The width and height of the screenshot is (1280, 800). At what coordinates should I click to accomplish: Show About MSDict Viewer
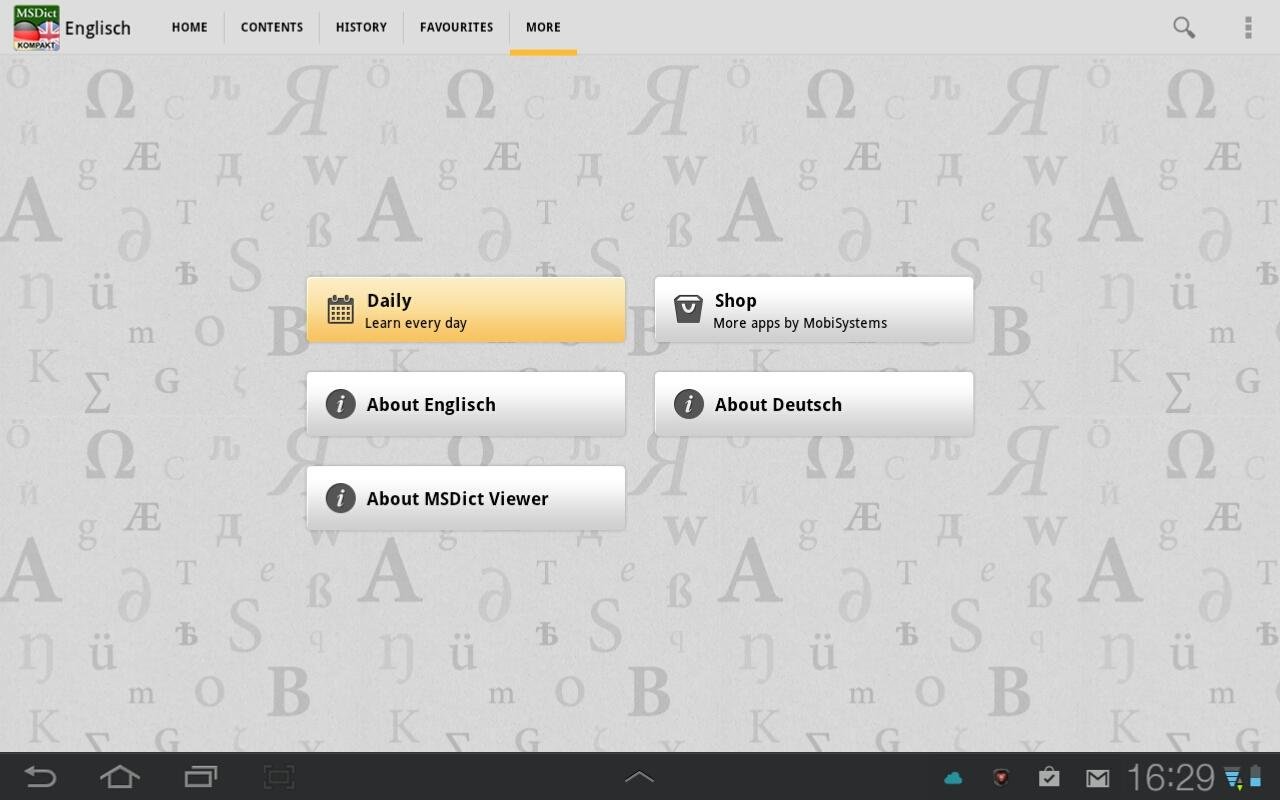[x=466, y=498]
